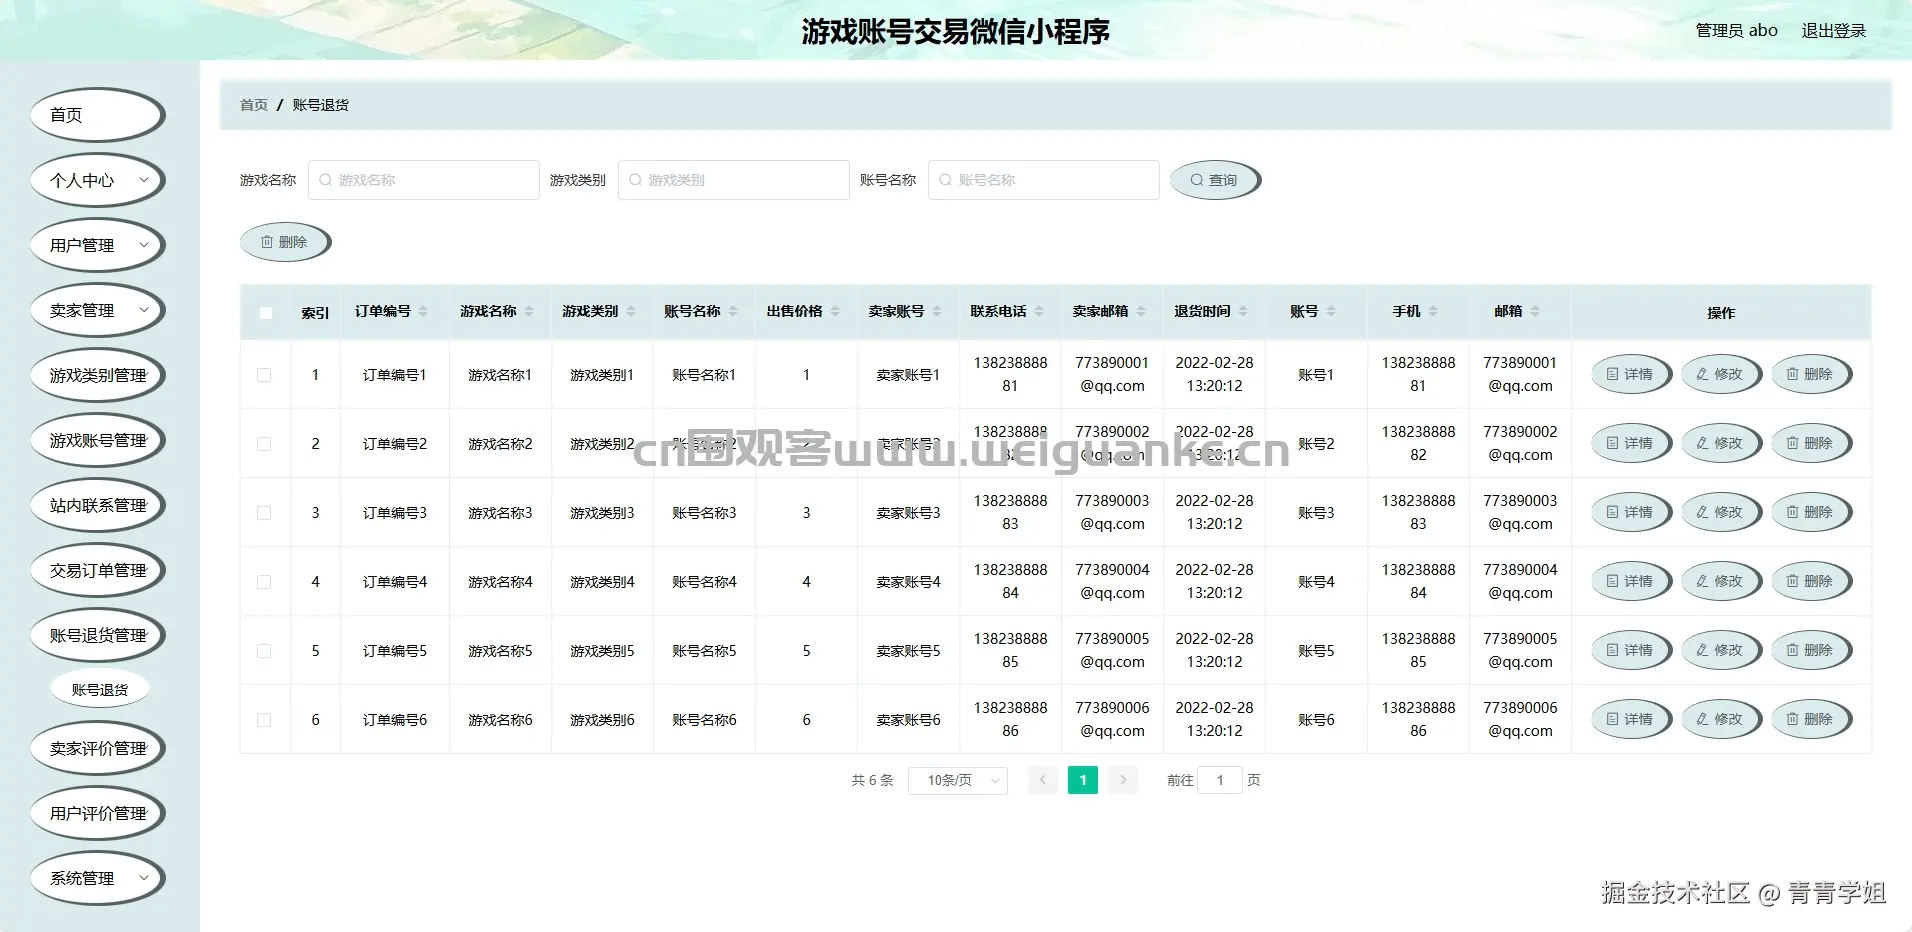
Task: Click the page jump number input
Action: click(1220, 780)
